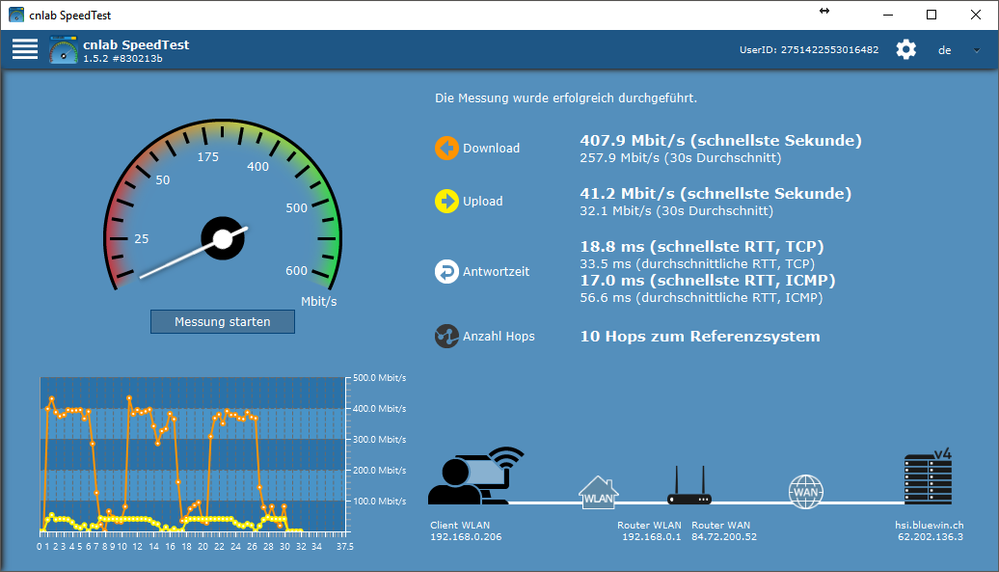The image size is (999, 572).
Task: Start measurement with Messung starten
Action: pos(222,322)
